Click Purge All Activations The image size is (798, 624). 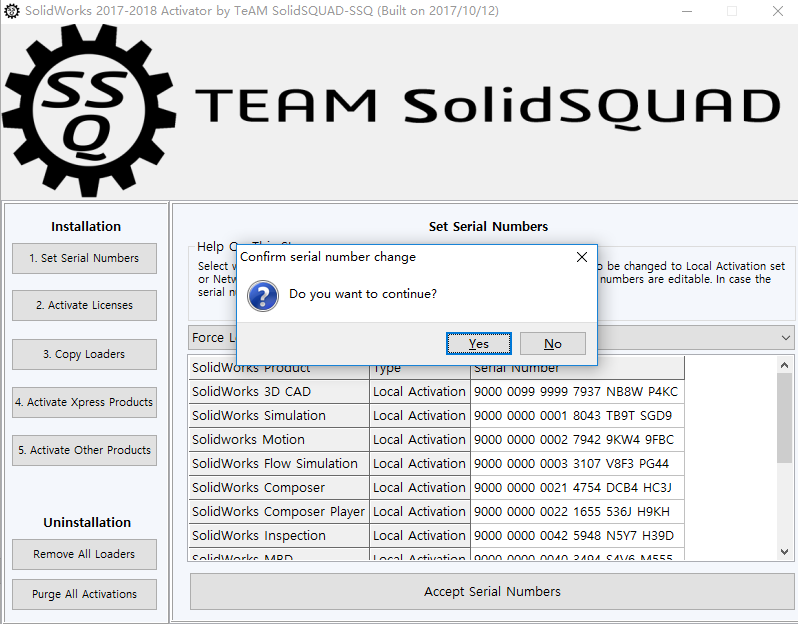[x=84, y=594]
